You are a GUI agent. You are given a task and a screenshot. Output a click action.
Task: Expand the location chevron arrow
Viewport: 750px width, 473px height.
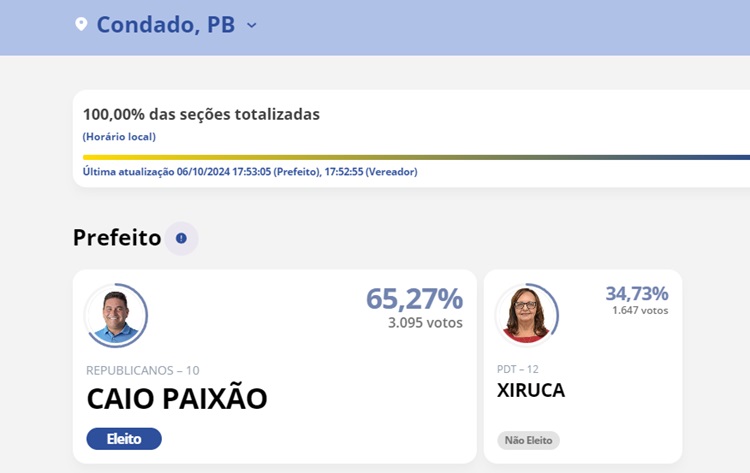(252, 24)
